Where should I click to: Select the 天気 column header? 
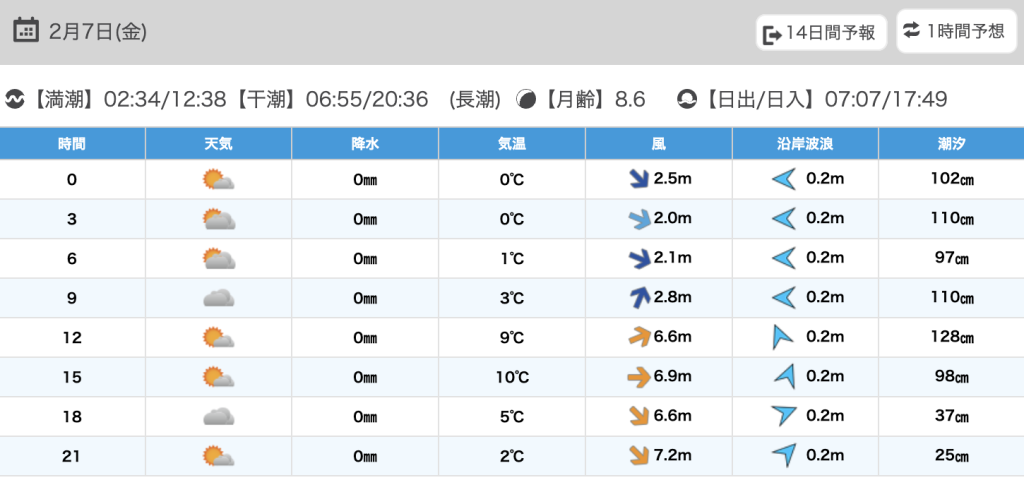click(x=218, y=144)
